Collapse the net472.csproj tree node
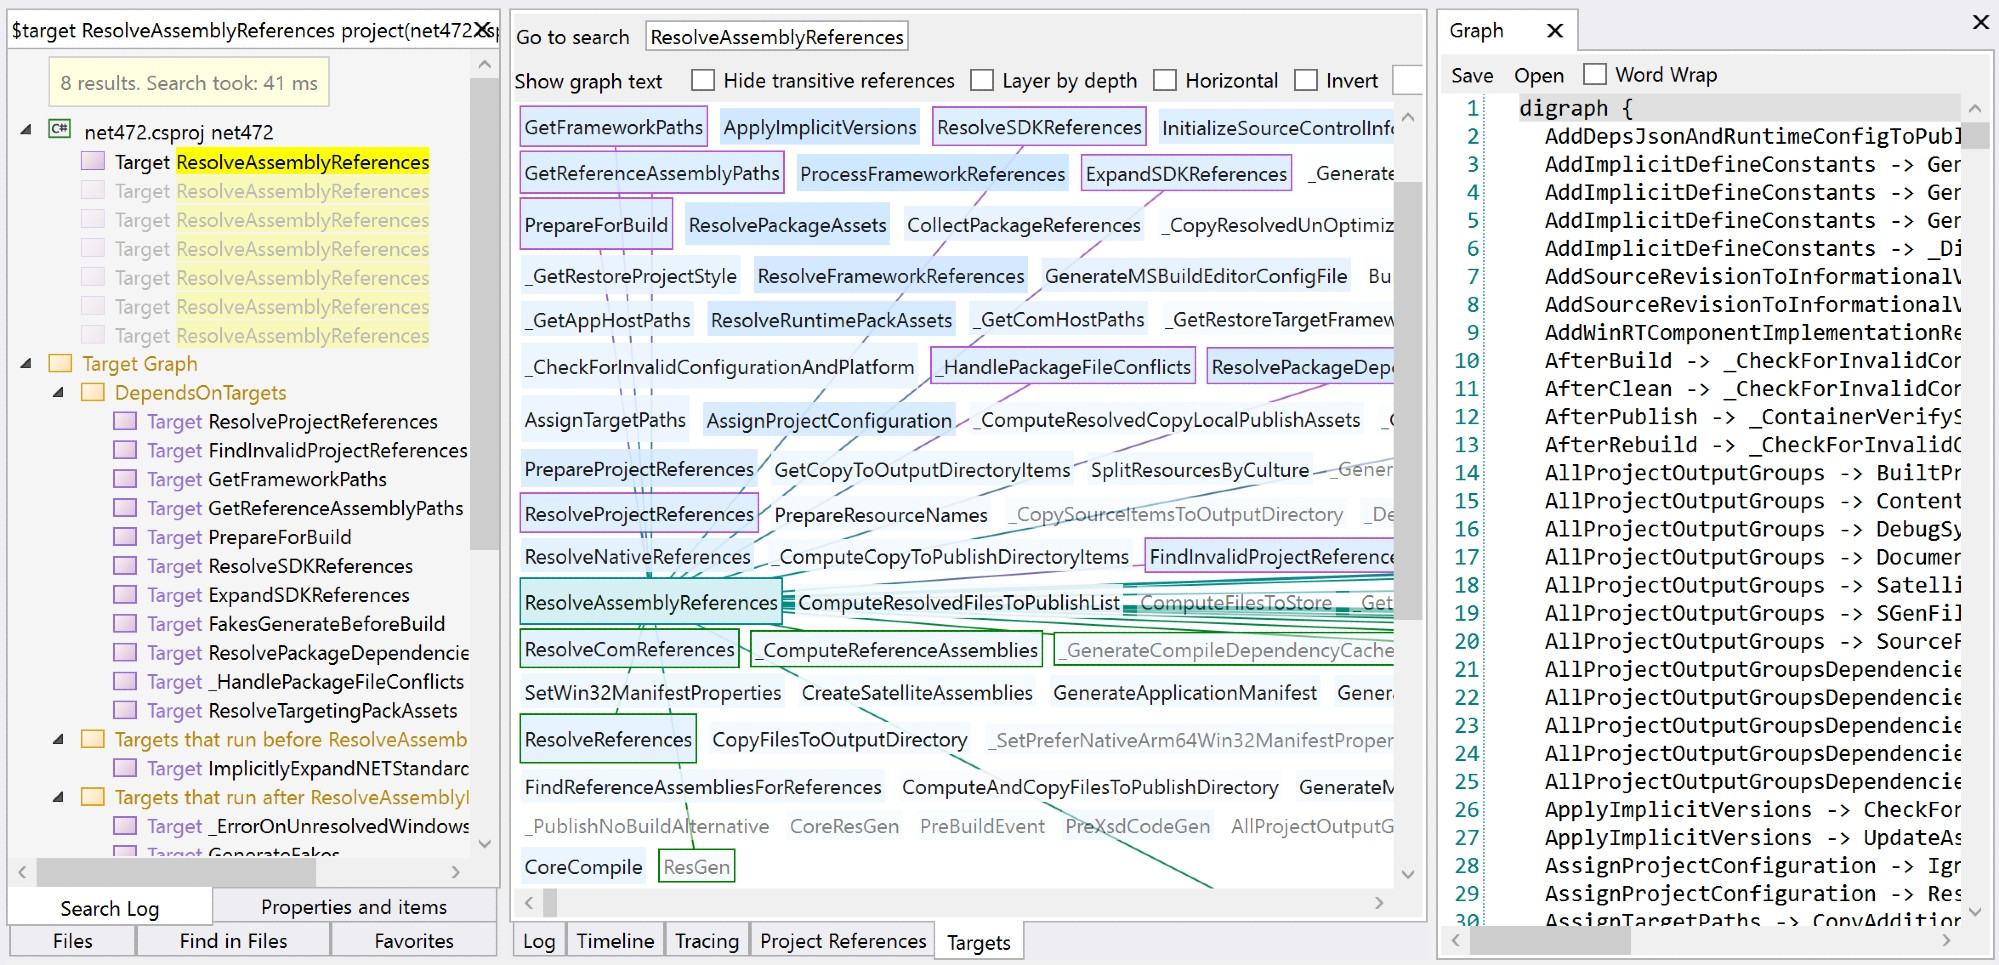This screenshot has width=1999, height=965. point(27,130)
